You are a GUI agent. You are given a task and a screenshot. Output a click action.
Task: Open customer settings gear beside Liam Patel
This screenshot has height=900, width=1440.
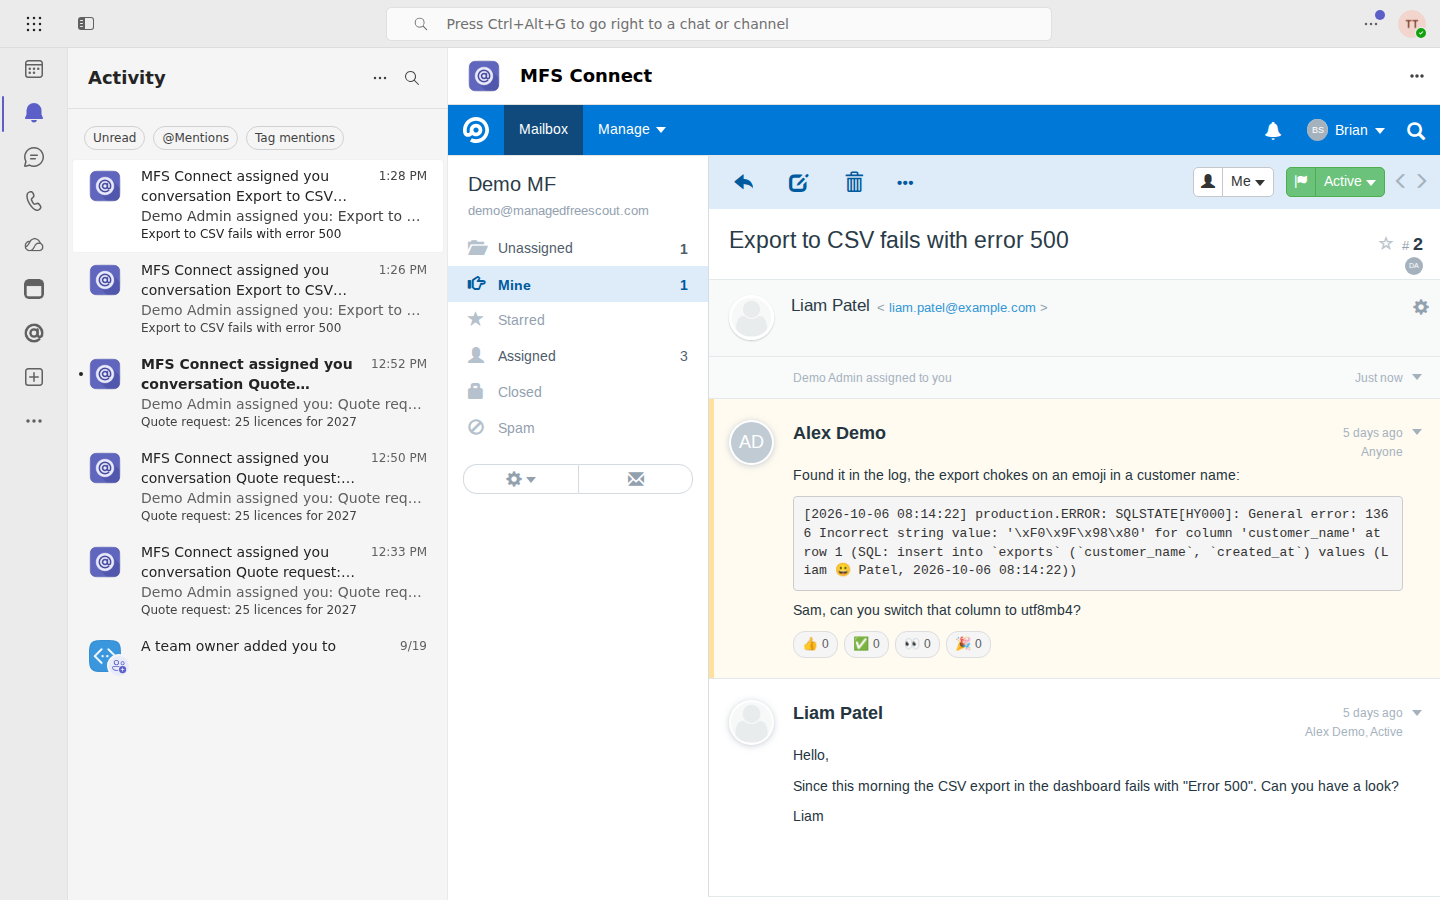[x=1421, y=307]
